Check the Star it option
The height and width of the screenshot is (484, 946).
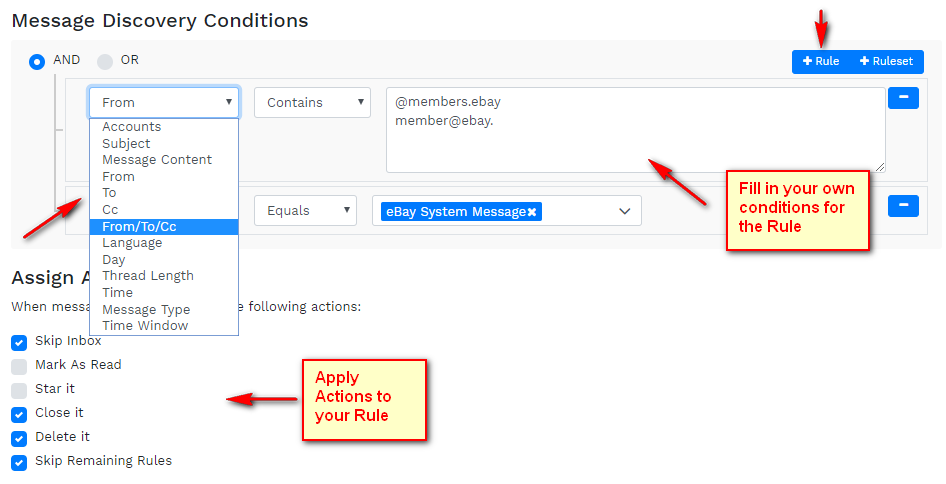19,390
